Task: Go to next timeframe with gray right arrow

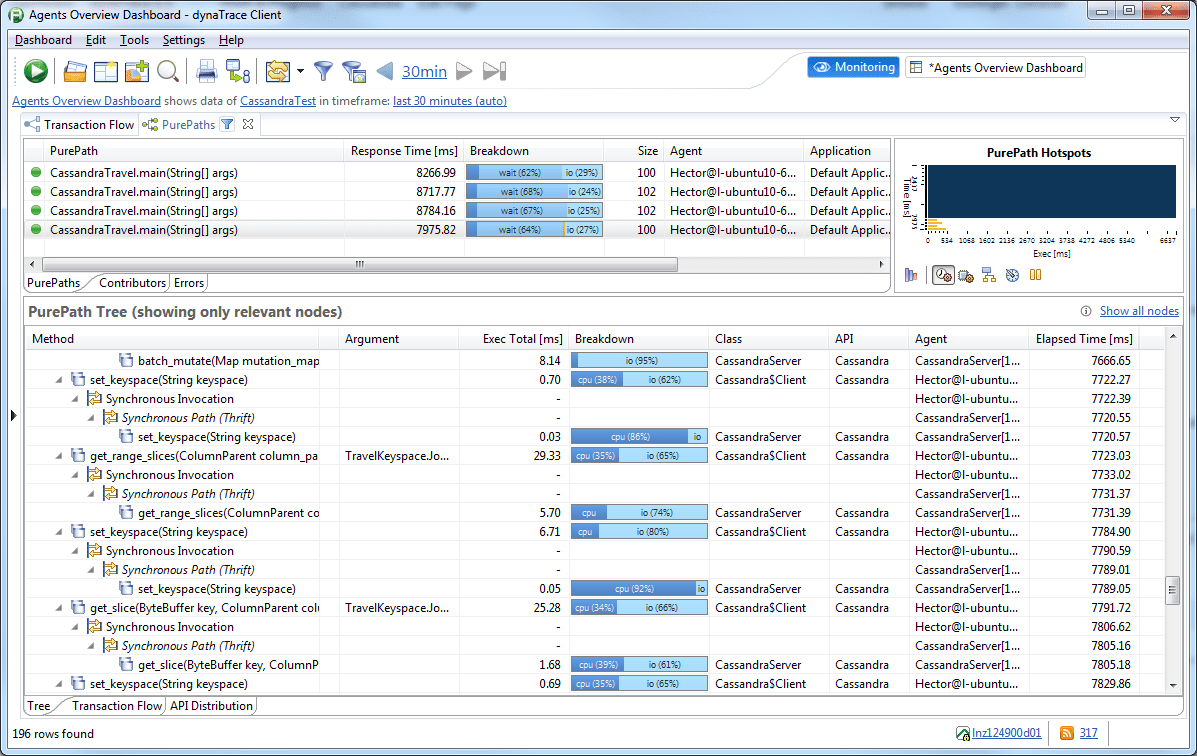Action: point(463,71)
